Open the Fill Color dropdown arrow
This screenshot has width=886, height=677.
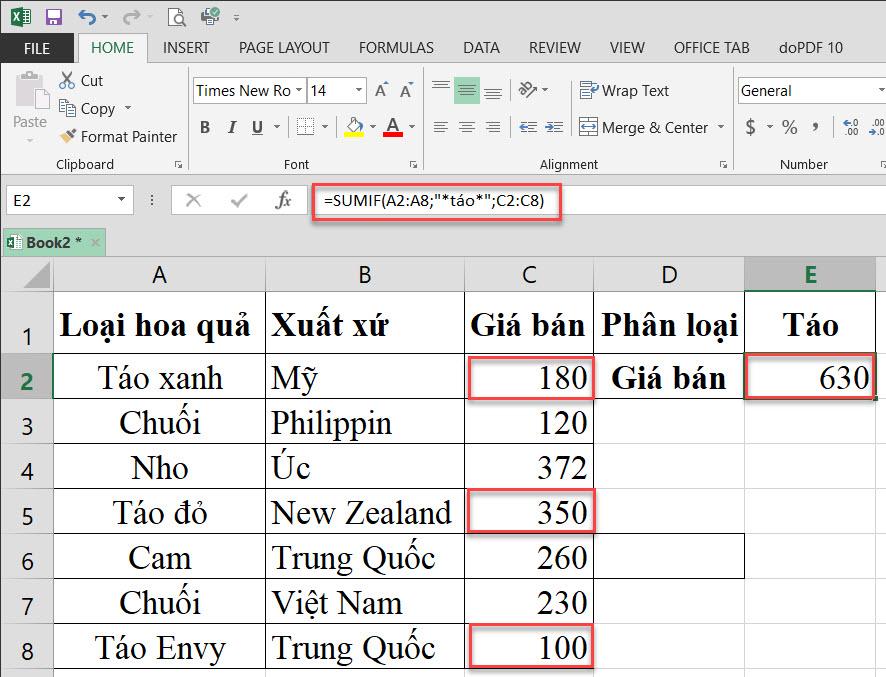tap(372, 127)
